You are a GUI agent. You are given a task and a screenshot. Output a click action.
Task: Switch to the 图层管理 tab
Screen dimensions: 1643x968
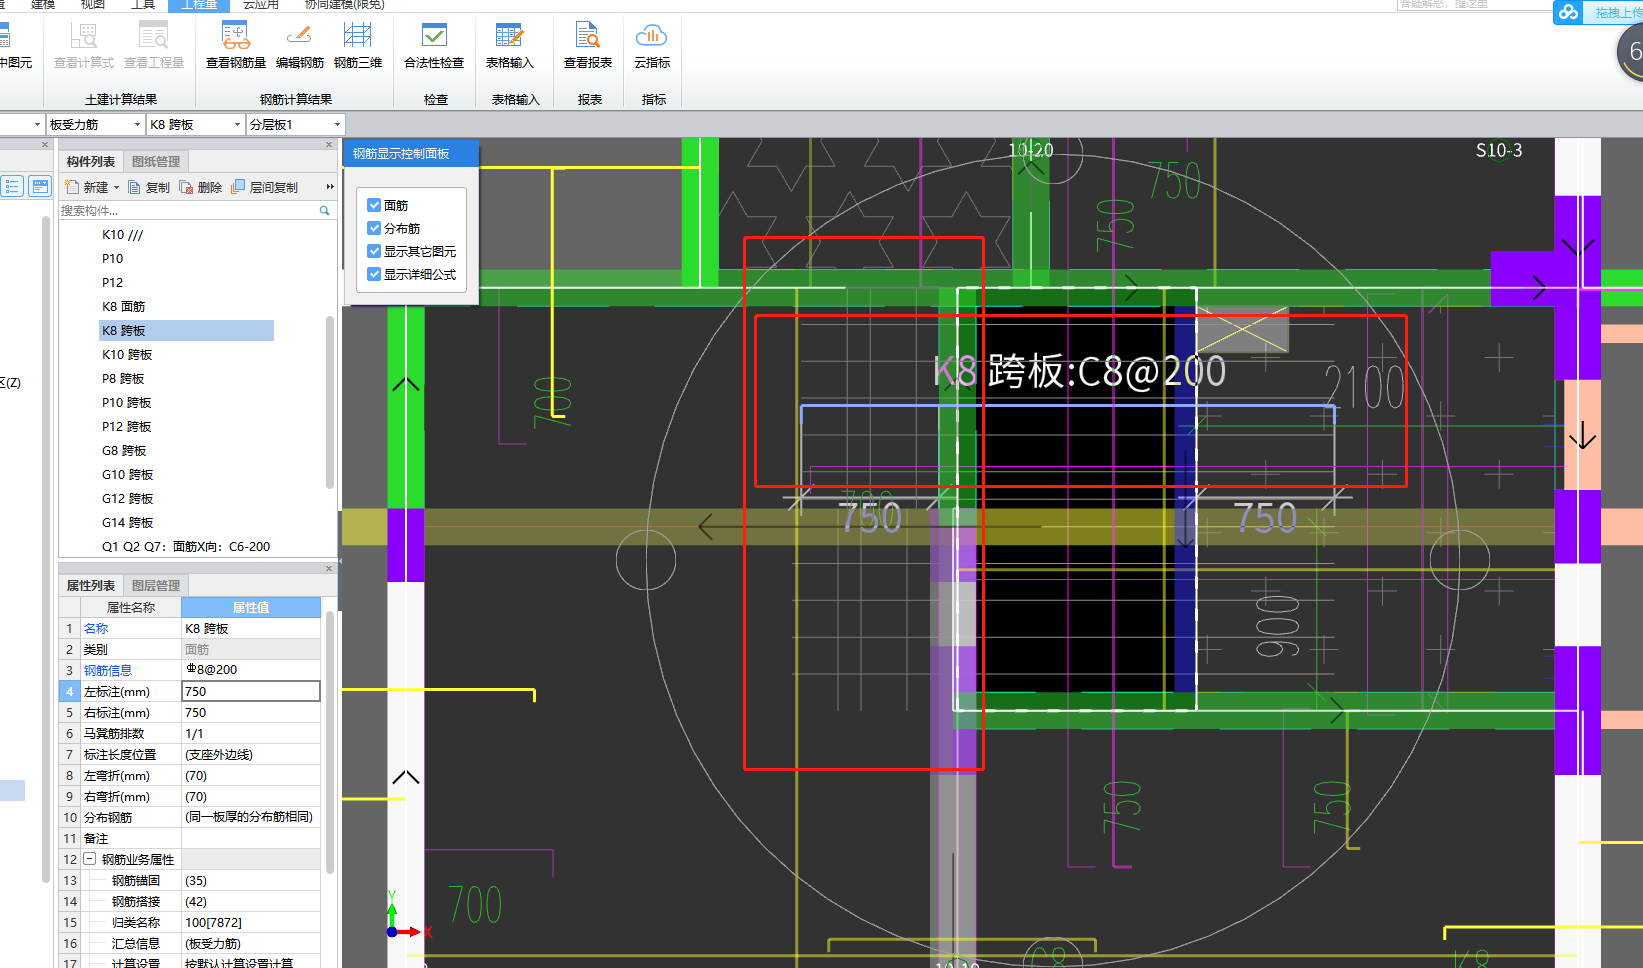click(156, 586)
